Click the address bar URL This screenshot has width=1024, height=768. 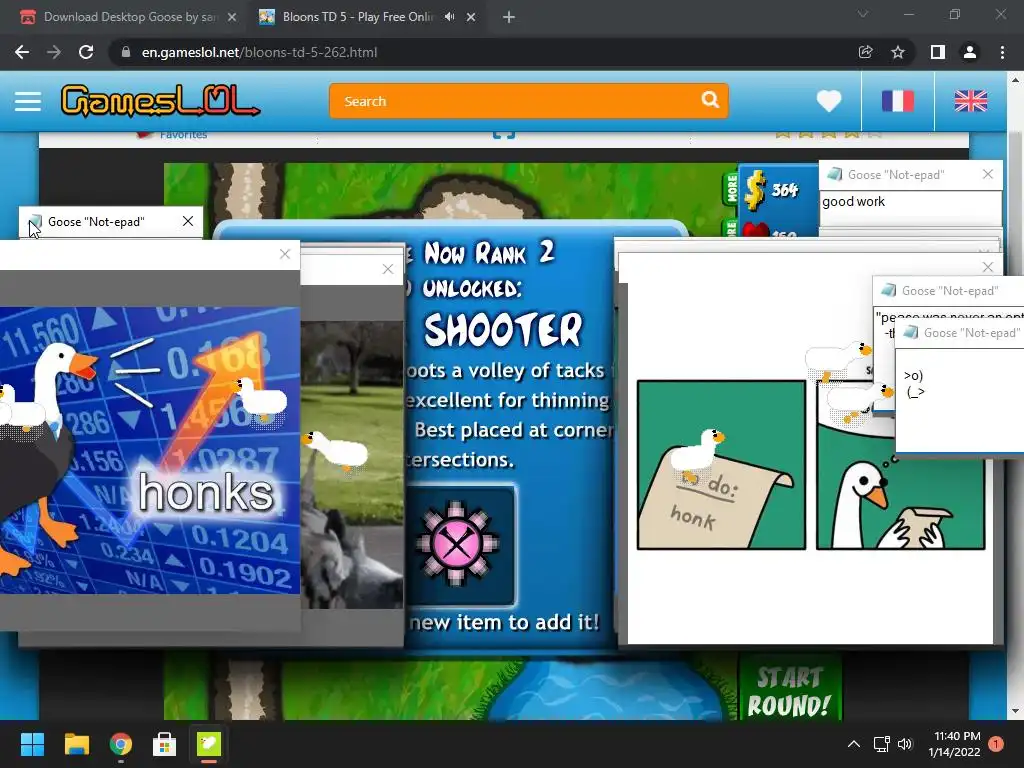tap(259, 52)
